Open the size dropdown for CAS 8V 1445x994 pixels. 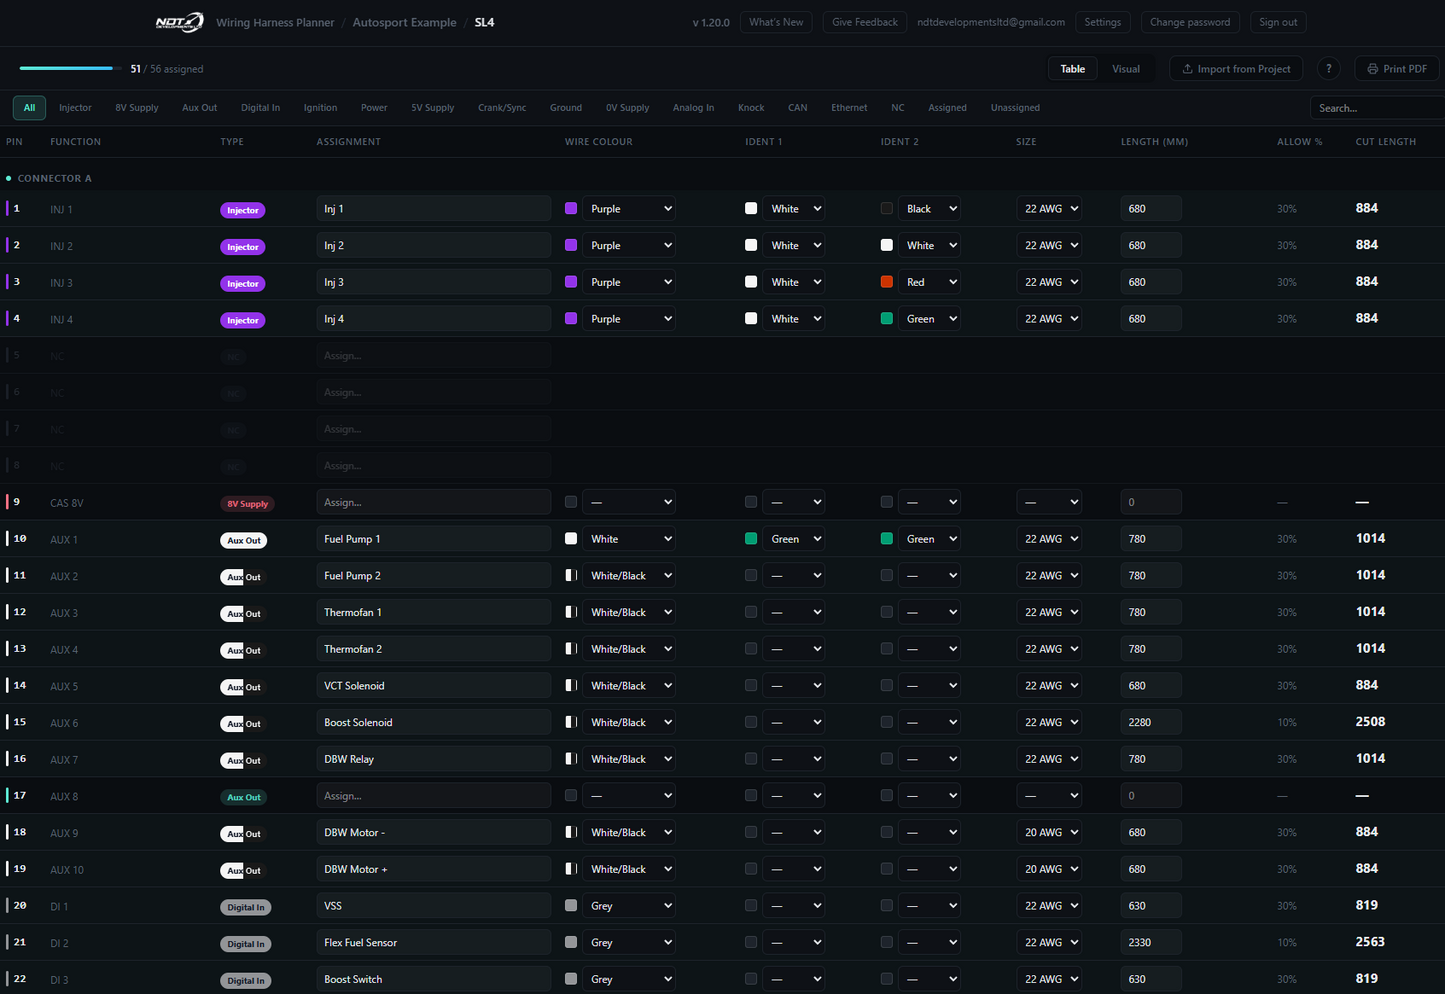tap(1049, 502)
